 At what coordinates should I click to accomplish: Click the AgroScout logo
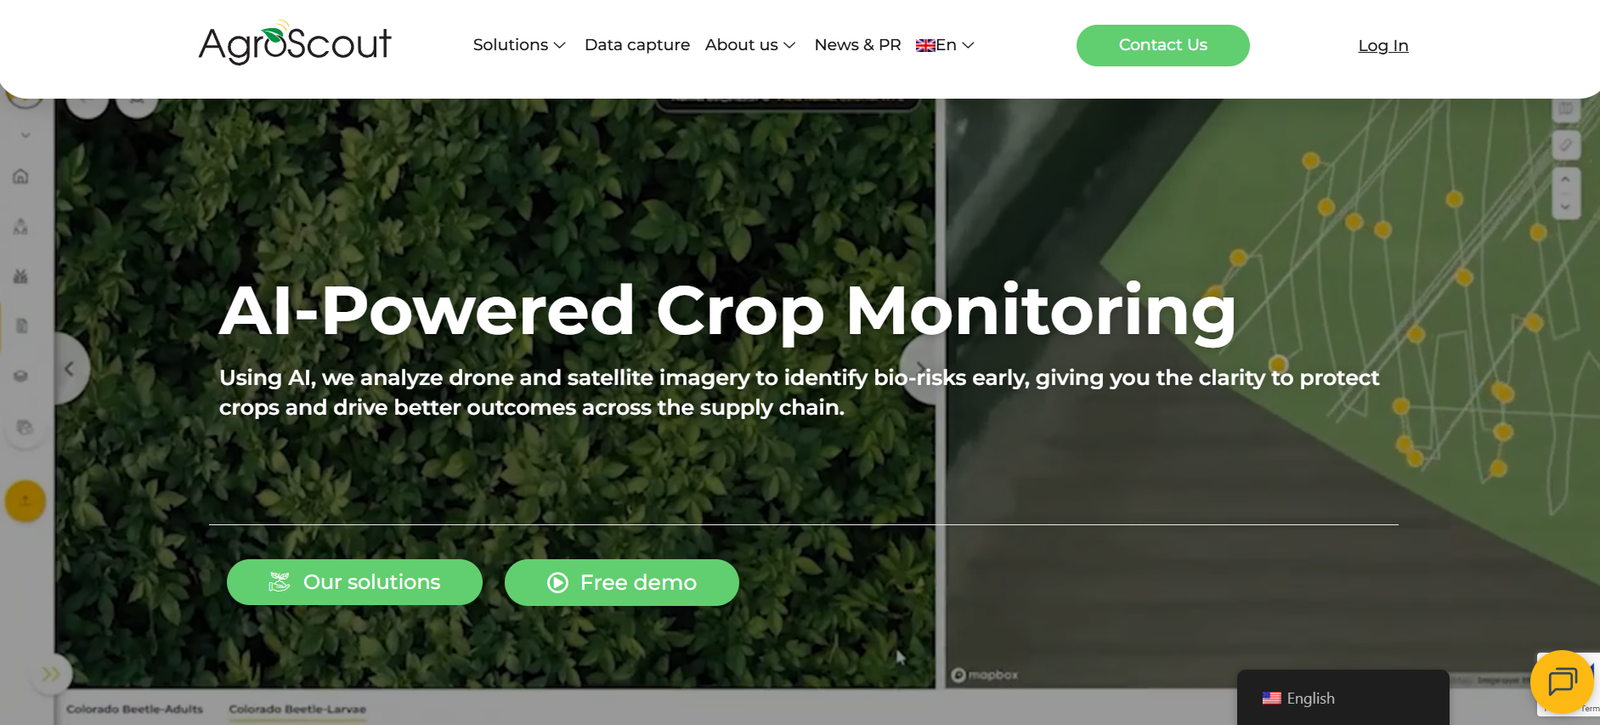pyautogui.click(x=295, y=43)
